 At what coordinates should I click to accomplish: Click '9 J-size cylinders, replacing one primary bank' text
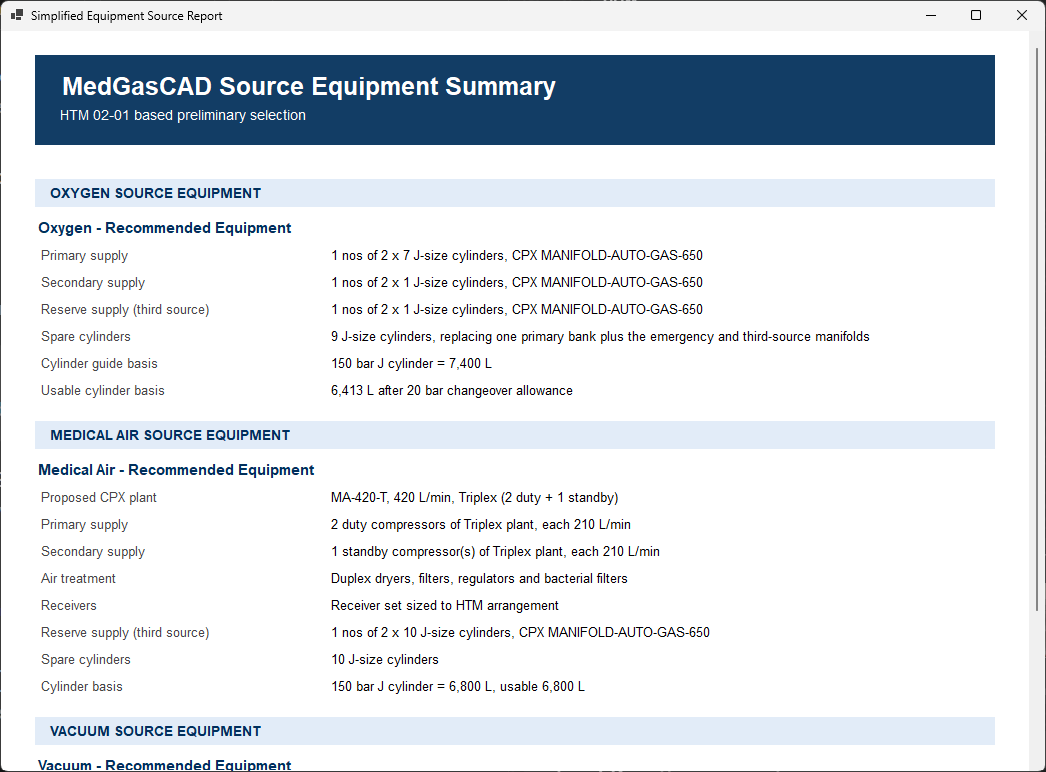[600, 337]
